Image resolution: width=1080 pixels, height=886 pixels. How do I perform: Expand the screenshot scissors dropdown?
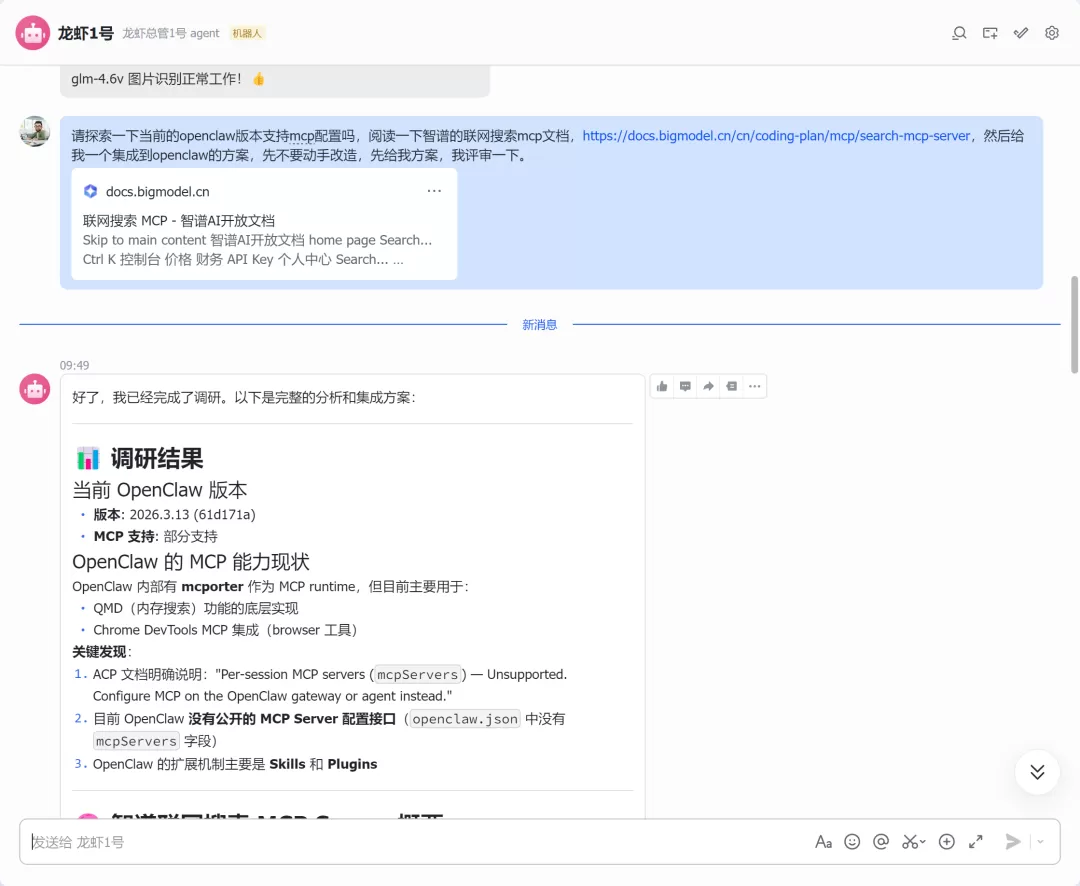click(923, 842)
